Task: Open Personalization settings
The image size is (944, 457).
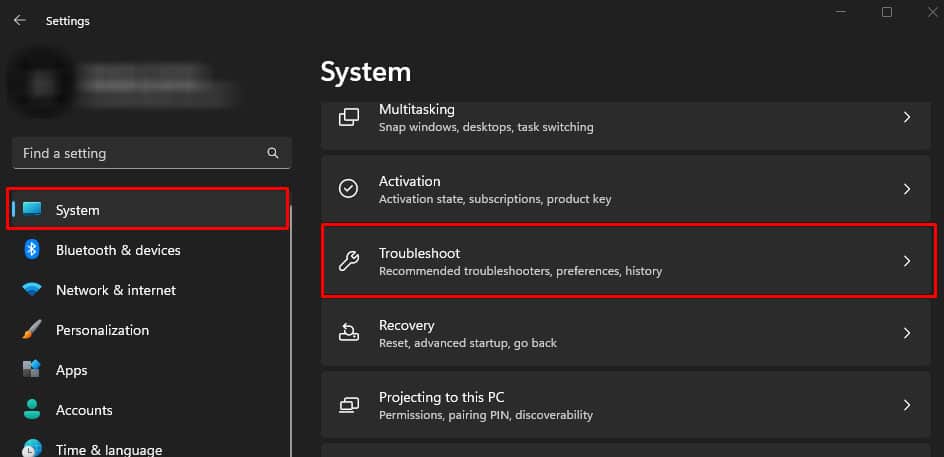Action: (148, 329)
